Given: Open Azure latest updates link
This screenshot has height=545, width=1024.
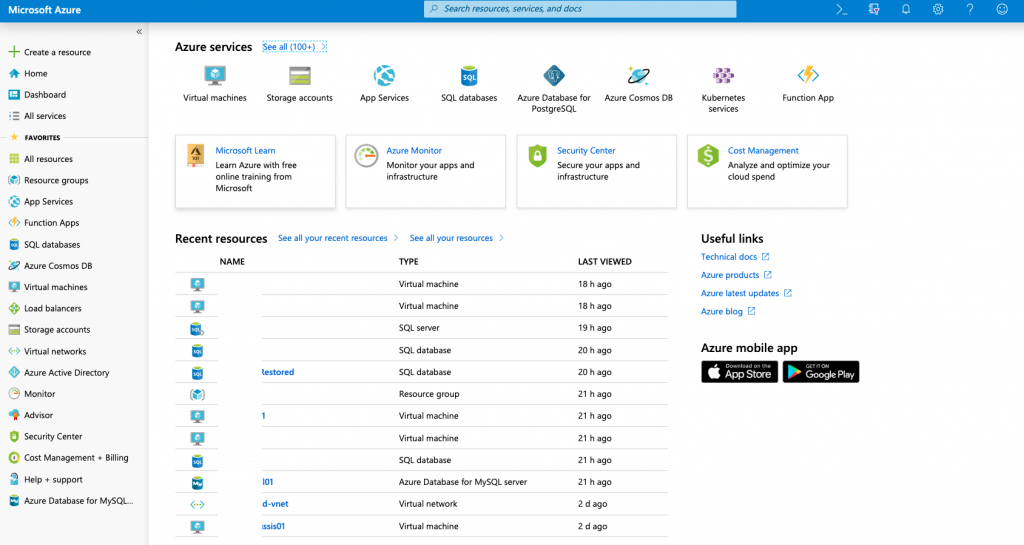Looking at the screenshot, I should pos(746,294).
